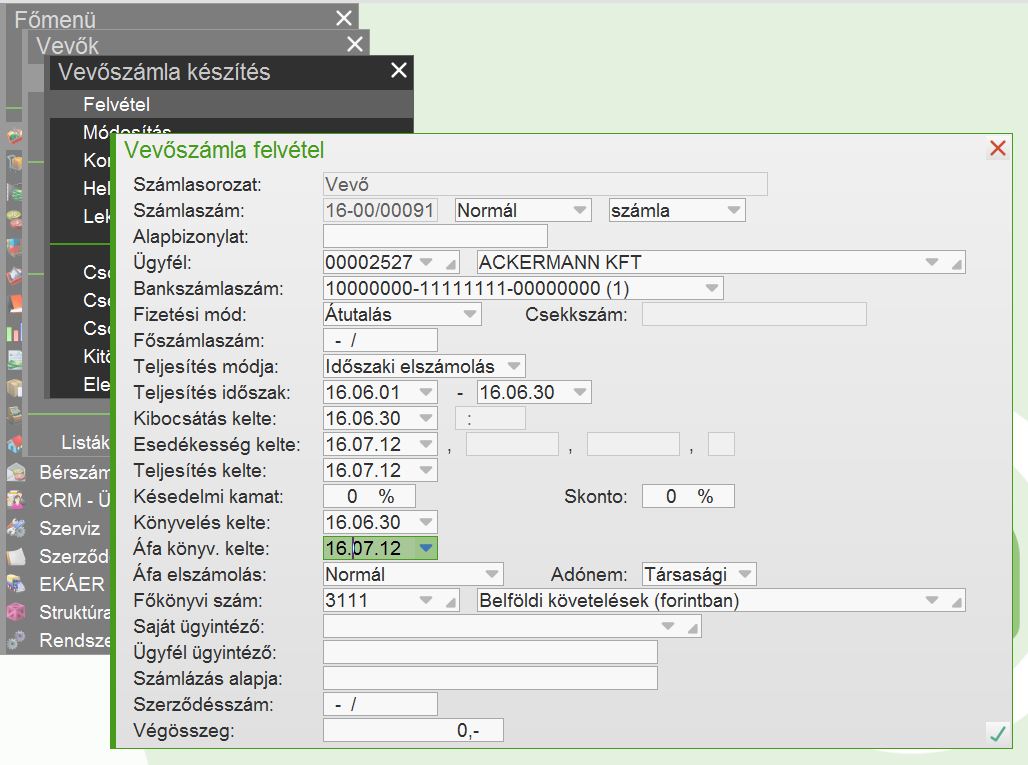Click the Késedelmi kamat percent field
1028x765 pixels.
[369, 496]
